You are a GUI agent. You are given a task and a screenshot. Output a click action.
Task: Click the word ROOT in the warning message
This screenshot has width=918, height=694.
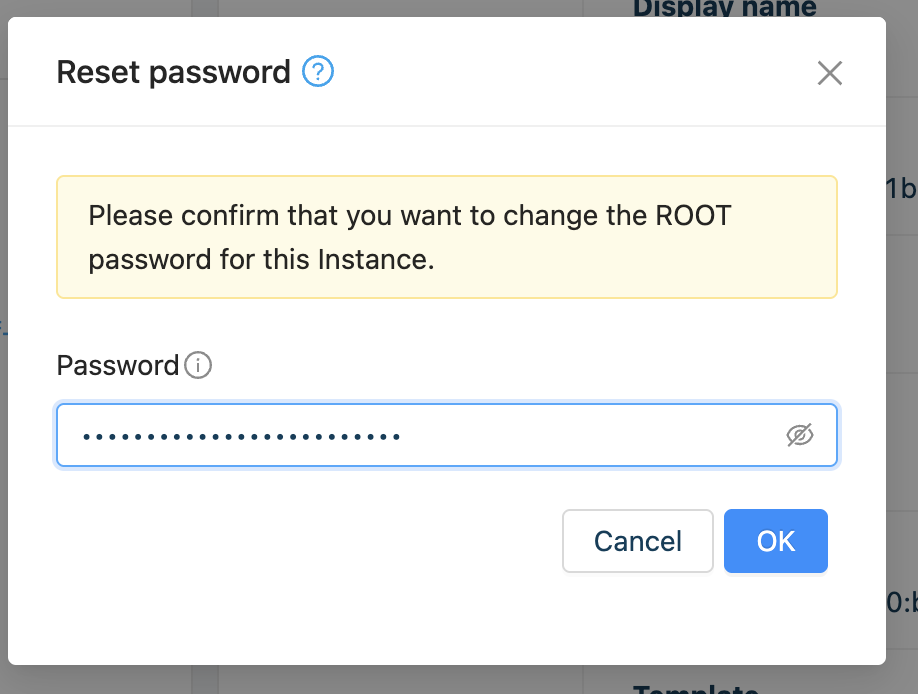[x=693, y=216]
